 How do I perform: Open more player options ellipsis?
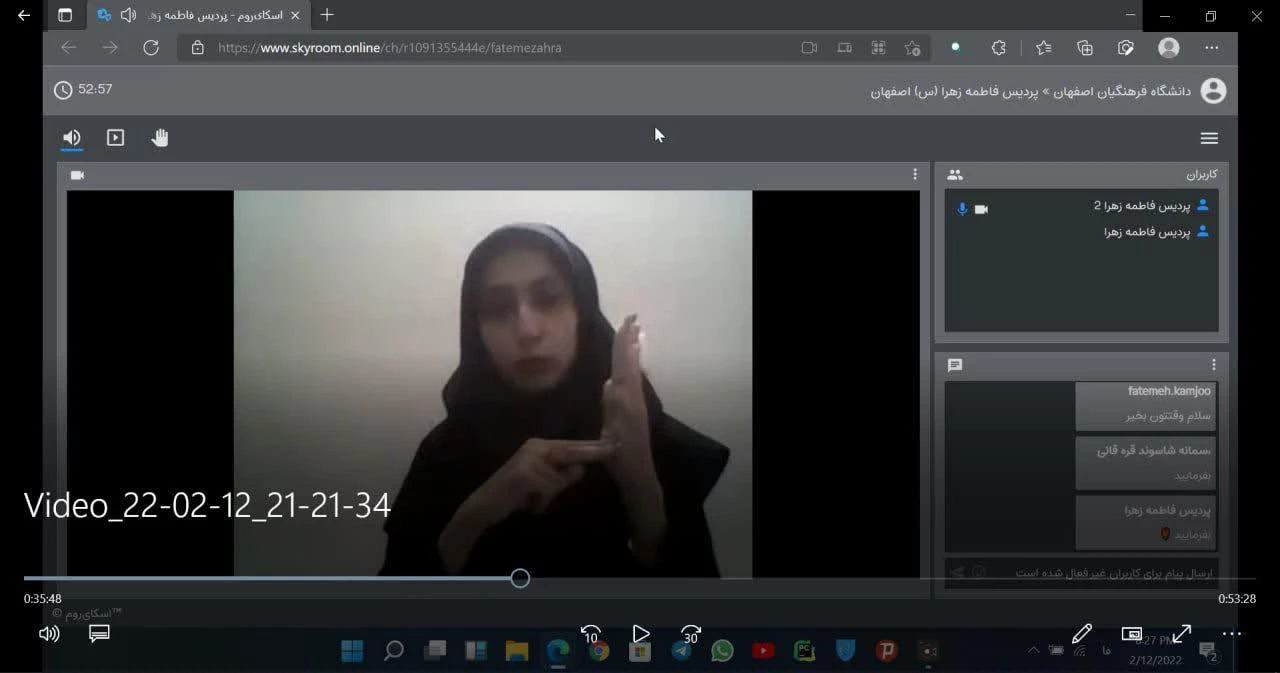pos(1232,634)
